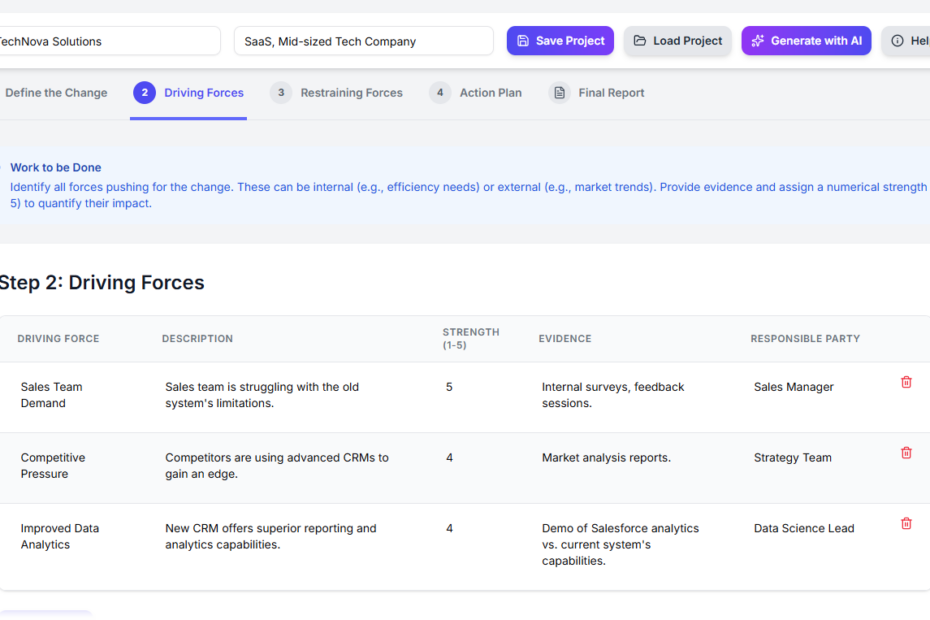Click the Data Science Lead responsible party
Image resolution: width=930 pixels, height=620 pixels.
pos(804,528)
